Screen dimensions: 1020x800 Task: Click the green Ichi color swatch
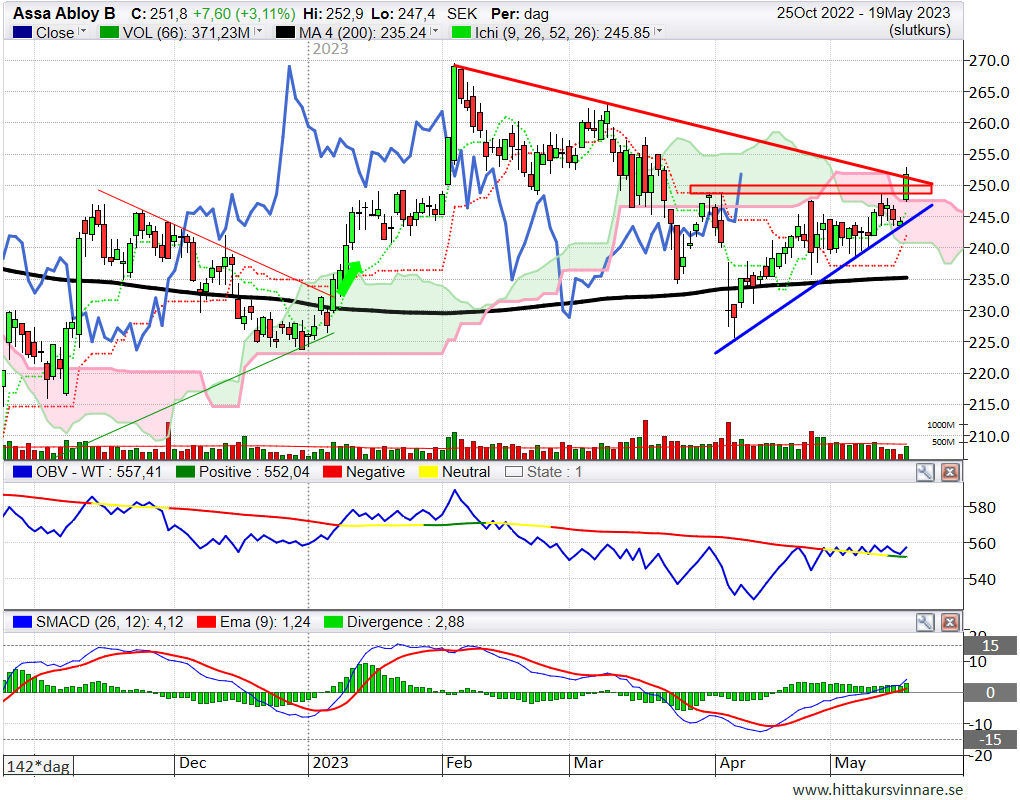point(461,33)
